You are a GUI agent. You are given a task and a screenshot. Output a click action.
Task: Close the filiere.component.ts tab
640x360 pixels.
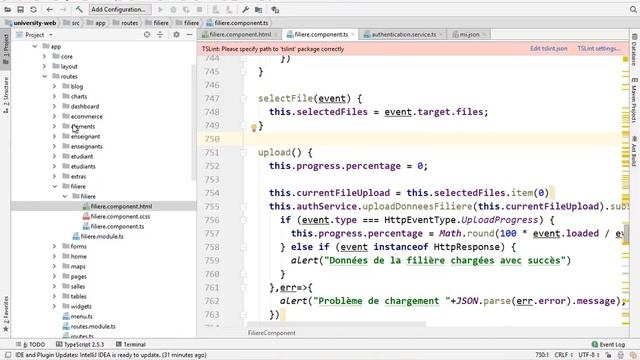(353, 35)
